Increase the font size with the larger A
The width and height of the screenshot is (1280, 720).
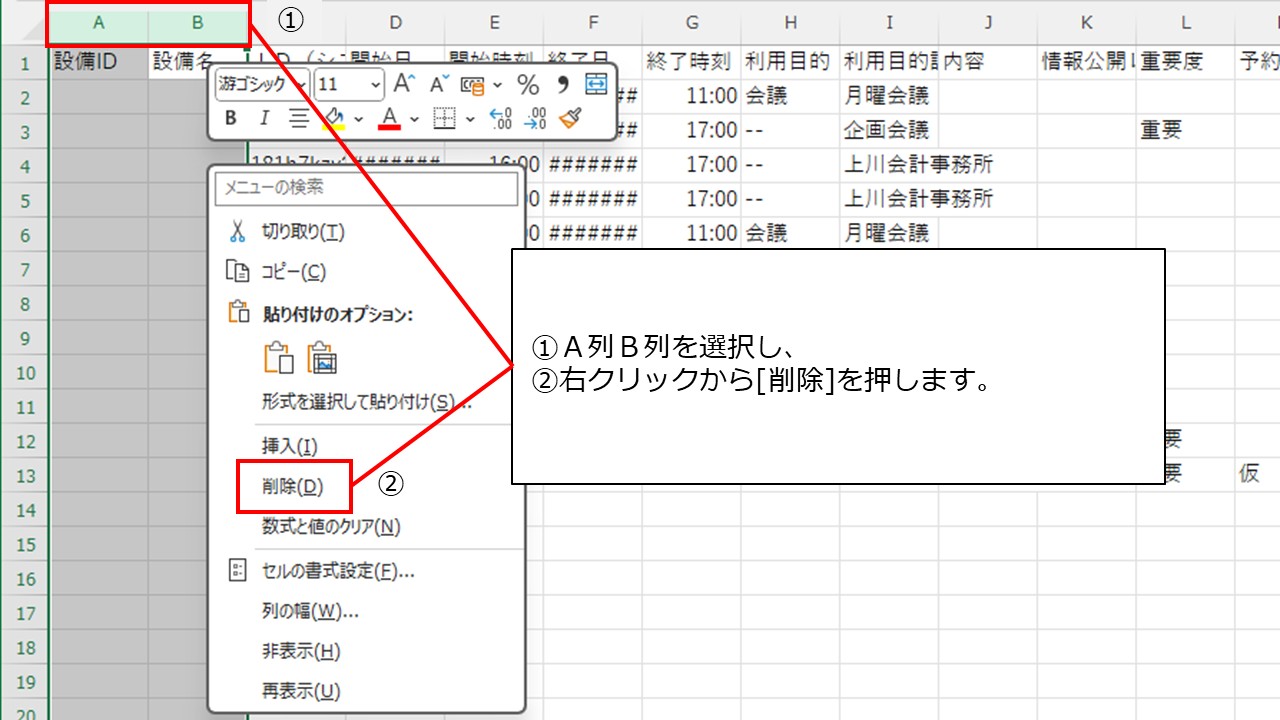coord(403,85)
